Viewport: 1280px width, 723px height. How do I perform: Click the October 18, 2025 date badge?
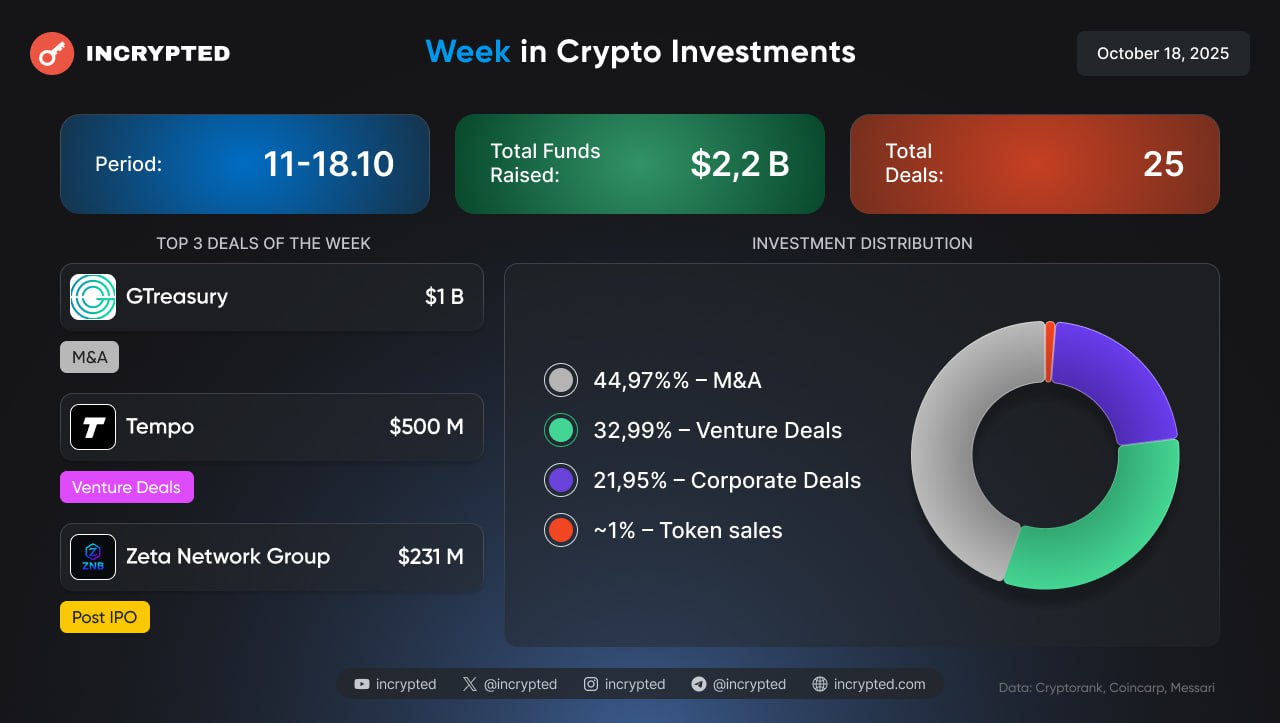click(1163, 54)
